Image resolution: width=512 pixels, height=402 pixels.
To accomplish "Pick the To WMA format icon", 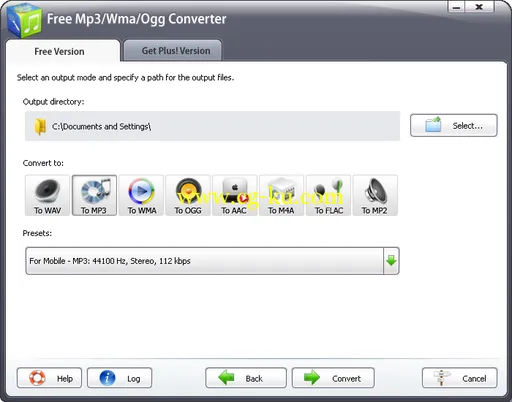I will click(x=141, y=195).
